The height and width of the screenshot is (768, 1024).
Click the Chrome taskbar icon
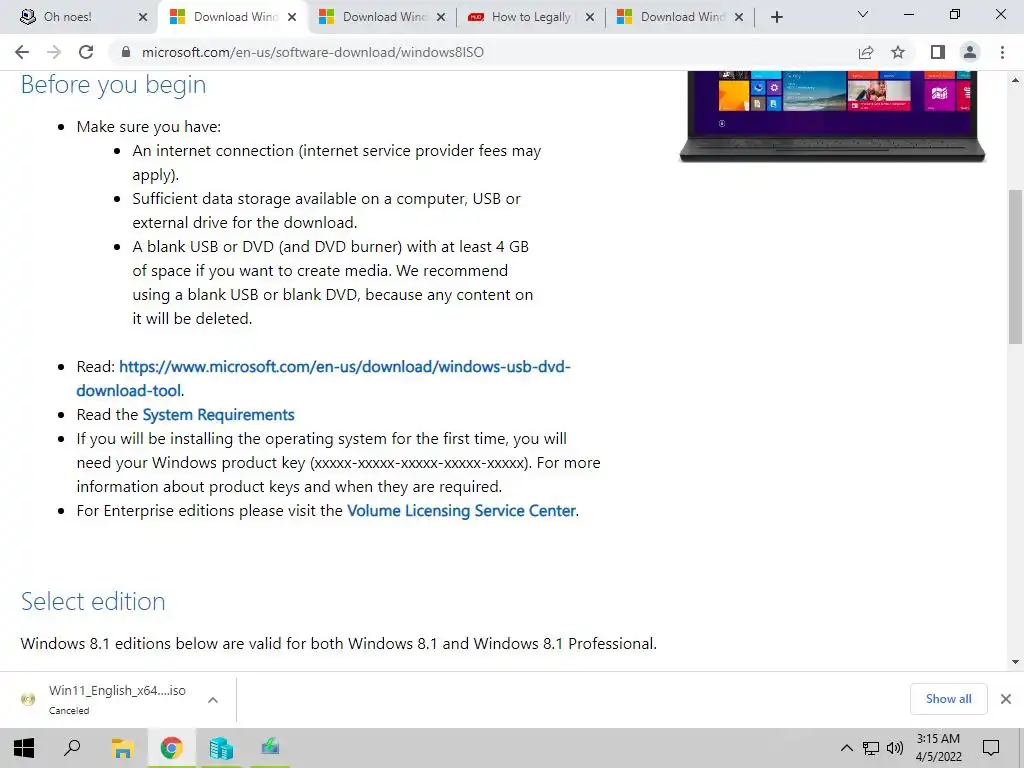pos(171,748)
